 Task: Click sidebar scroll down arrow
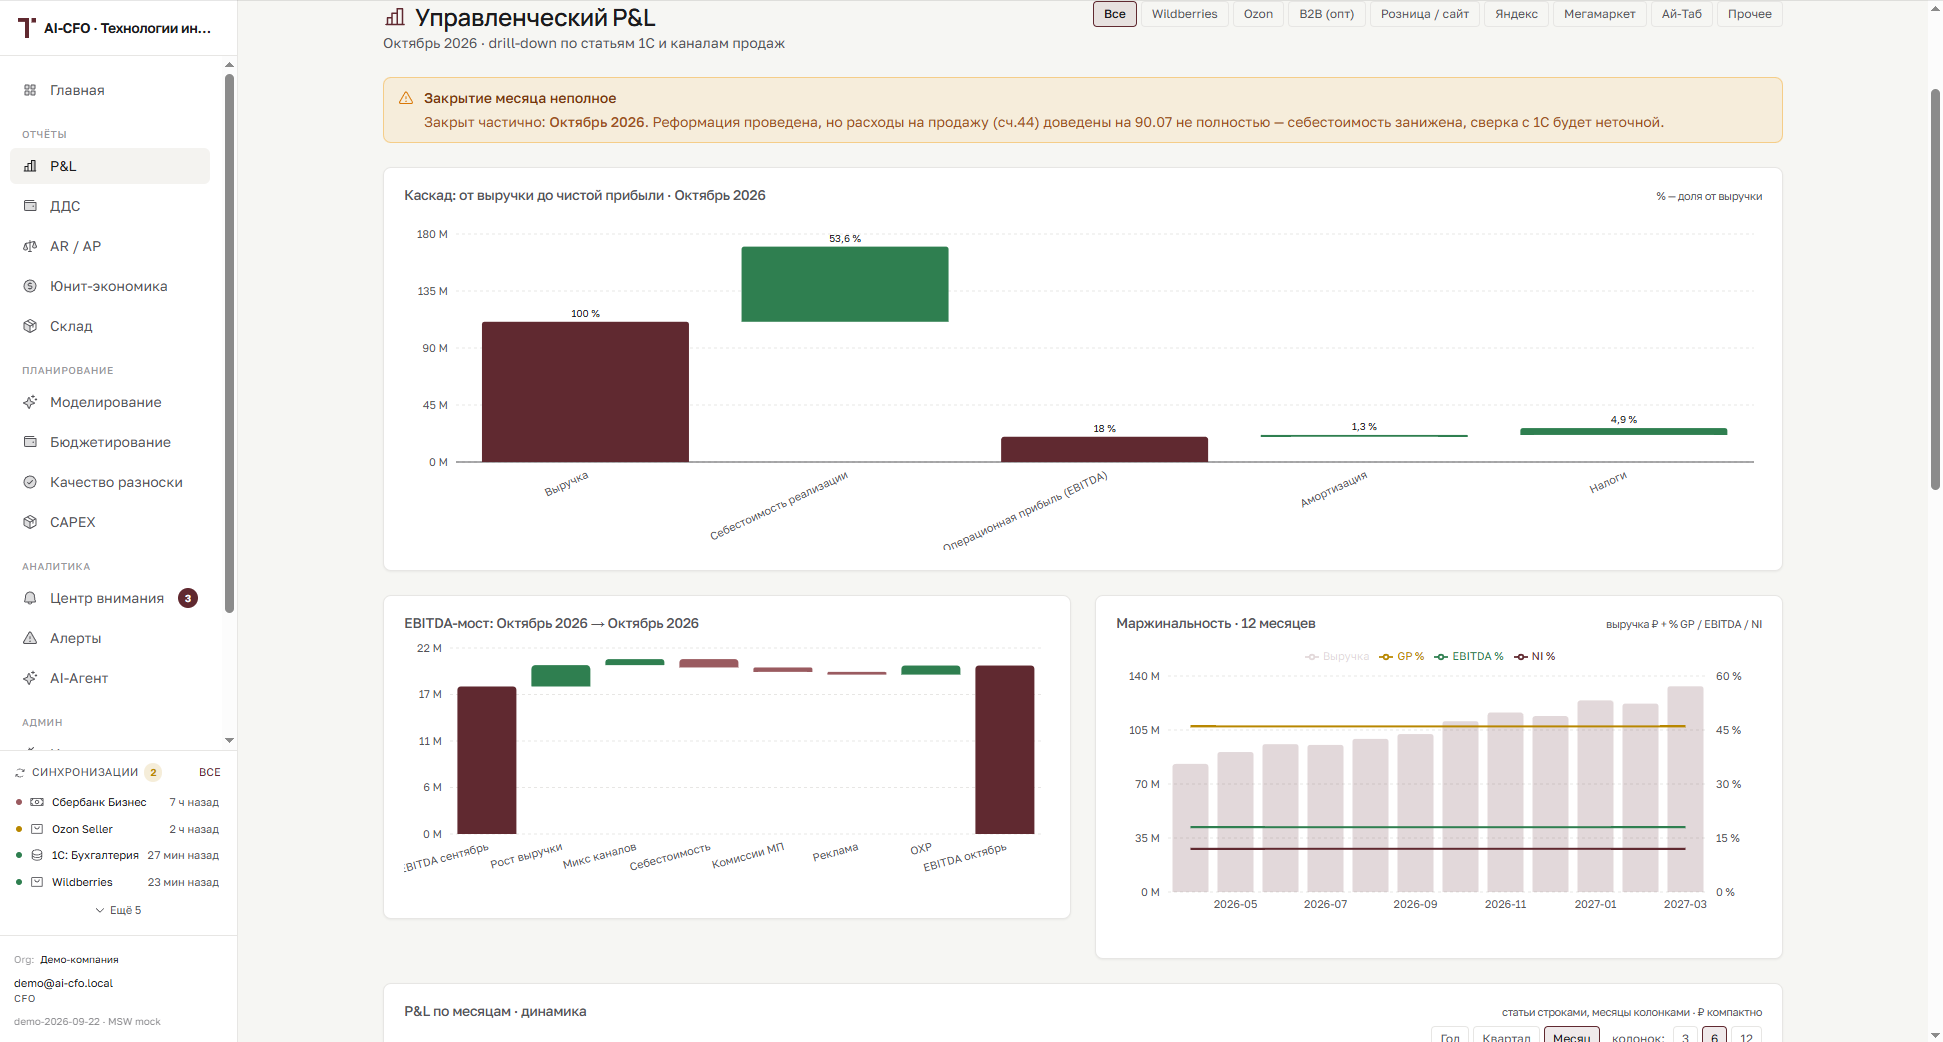[x=229, y=741]
